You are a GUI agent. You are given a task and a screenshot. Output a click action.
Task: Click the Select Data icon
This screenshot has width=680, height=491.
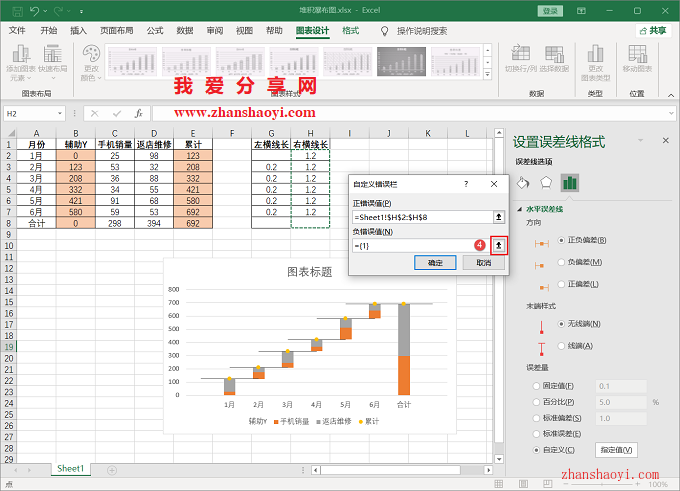pos(554,59)
